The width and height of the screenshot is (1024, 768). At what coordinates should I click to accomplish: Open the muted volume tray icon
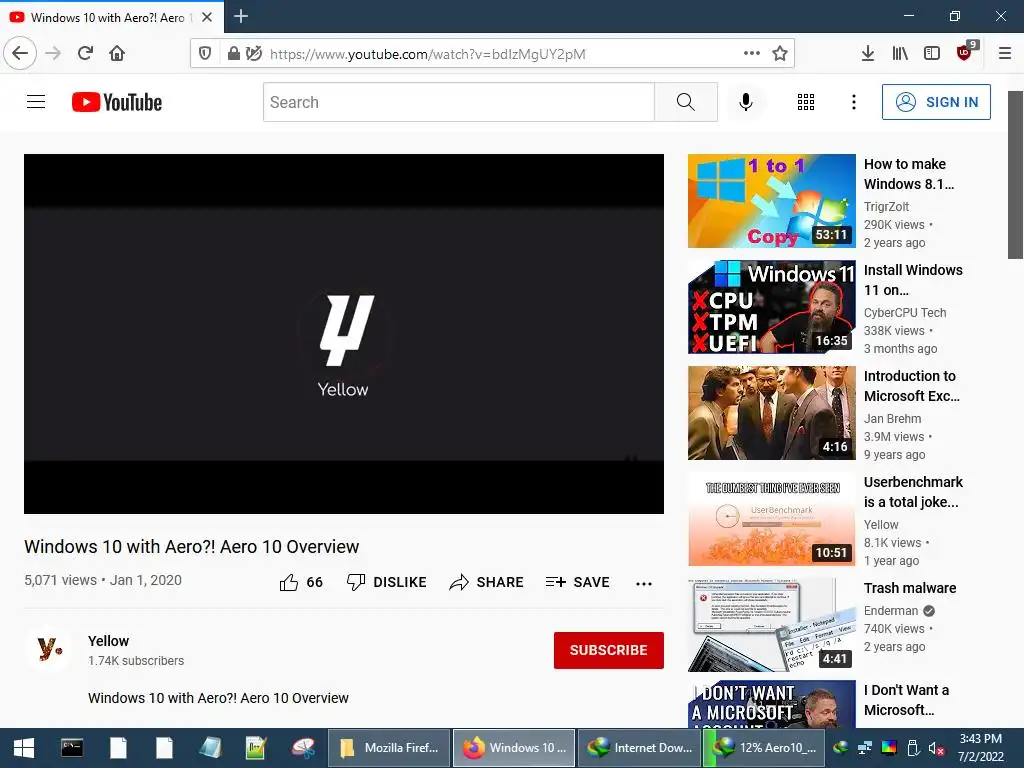(936, 748)
